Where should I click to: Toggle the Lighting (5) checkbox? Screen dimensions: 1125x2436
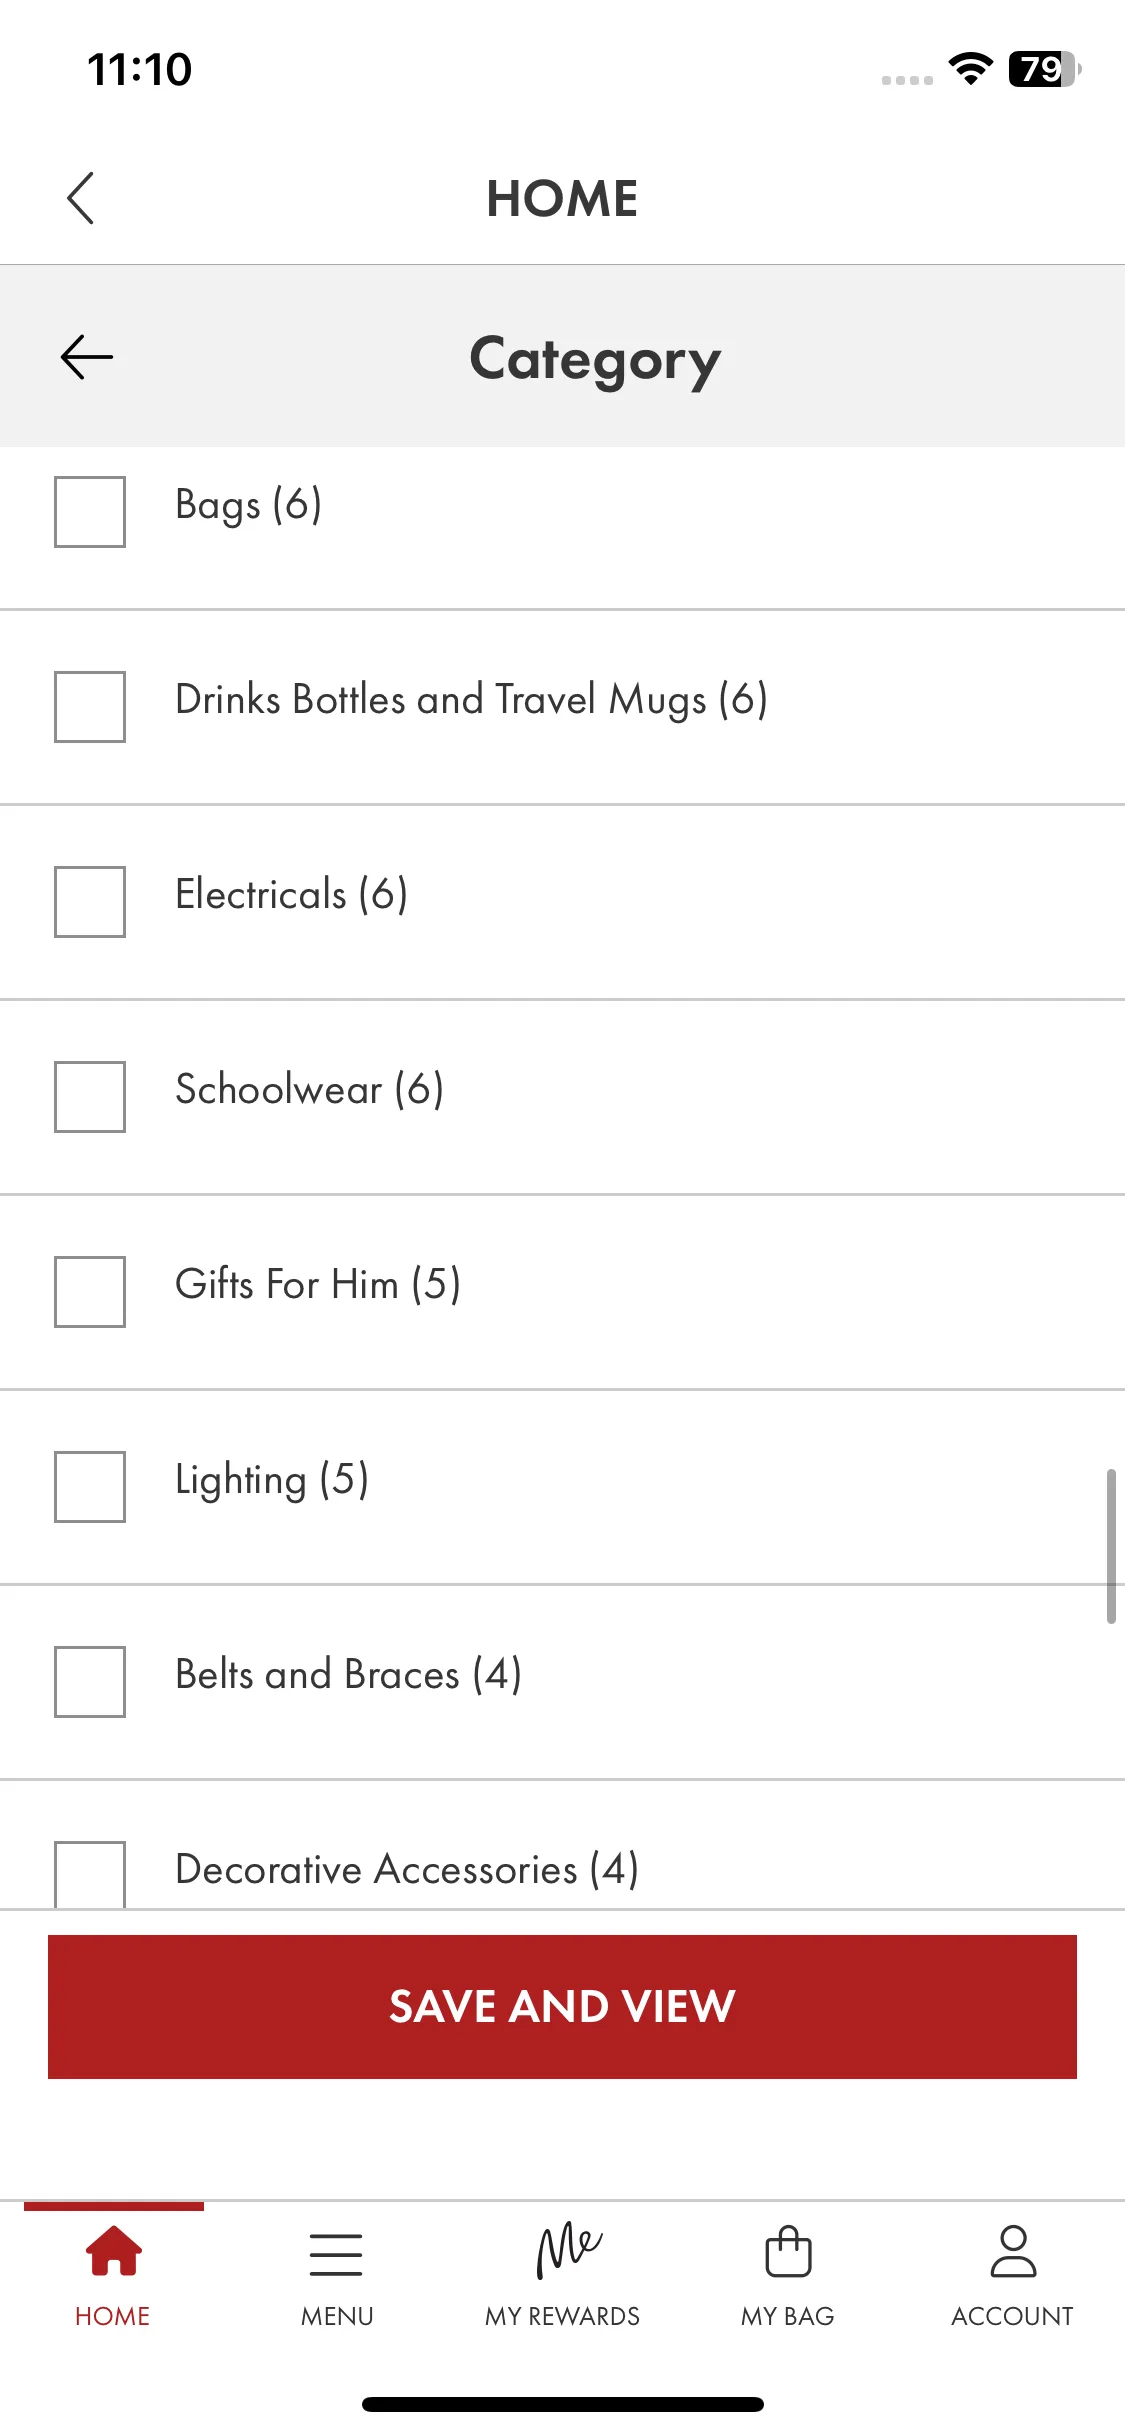tap(90, 1486)
